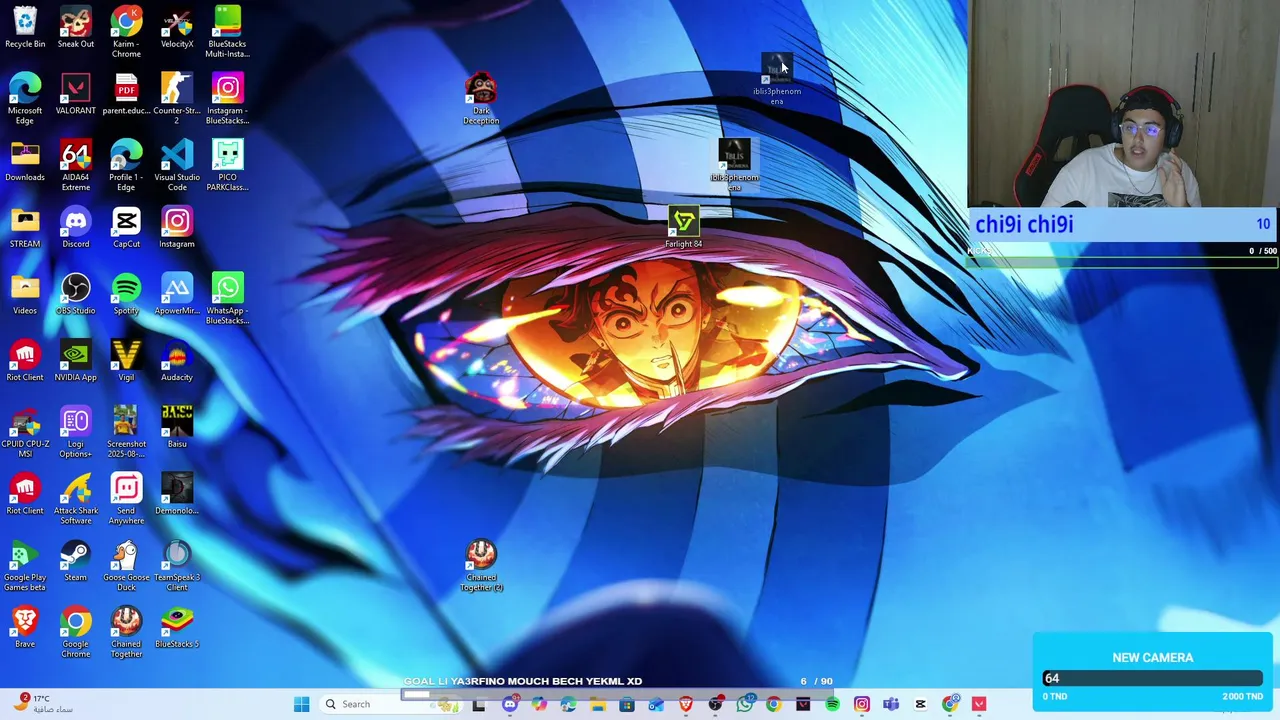Select the NVIDIA App icon
This screenshot has width=1280, height=720.
(76, 361)
